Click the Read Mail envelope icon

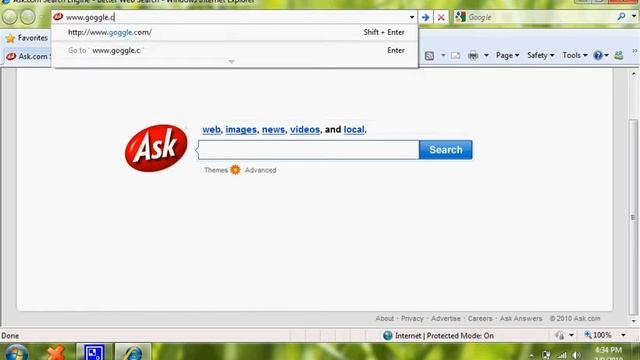456,56
